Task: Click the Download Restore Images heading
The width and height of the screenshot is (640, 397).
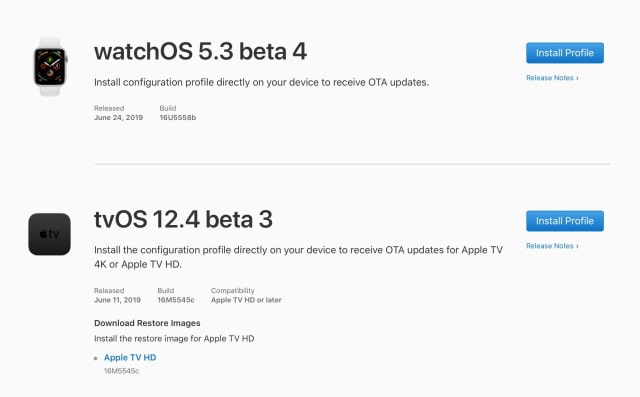Action: point(147,323)
